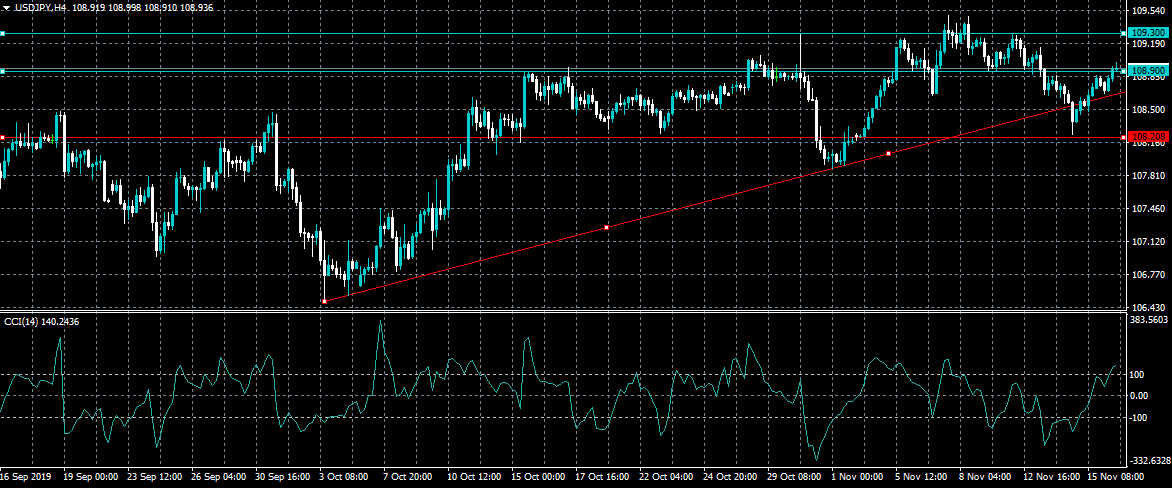This screenshot has height=488, width=1172.
Task: Click the 29 Oct 08:00 time label
Action: (x=797, y=476)
